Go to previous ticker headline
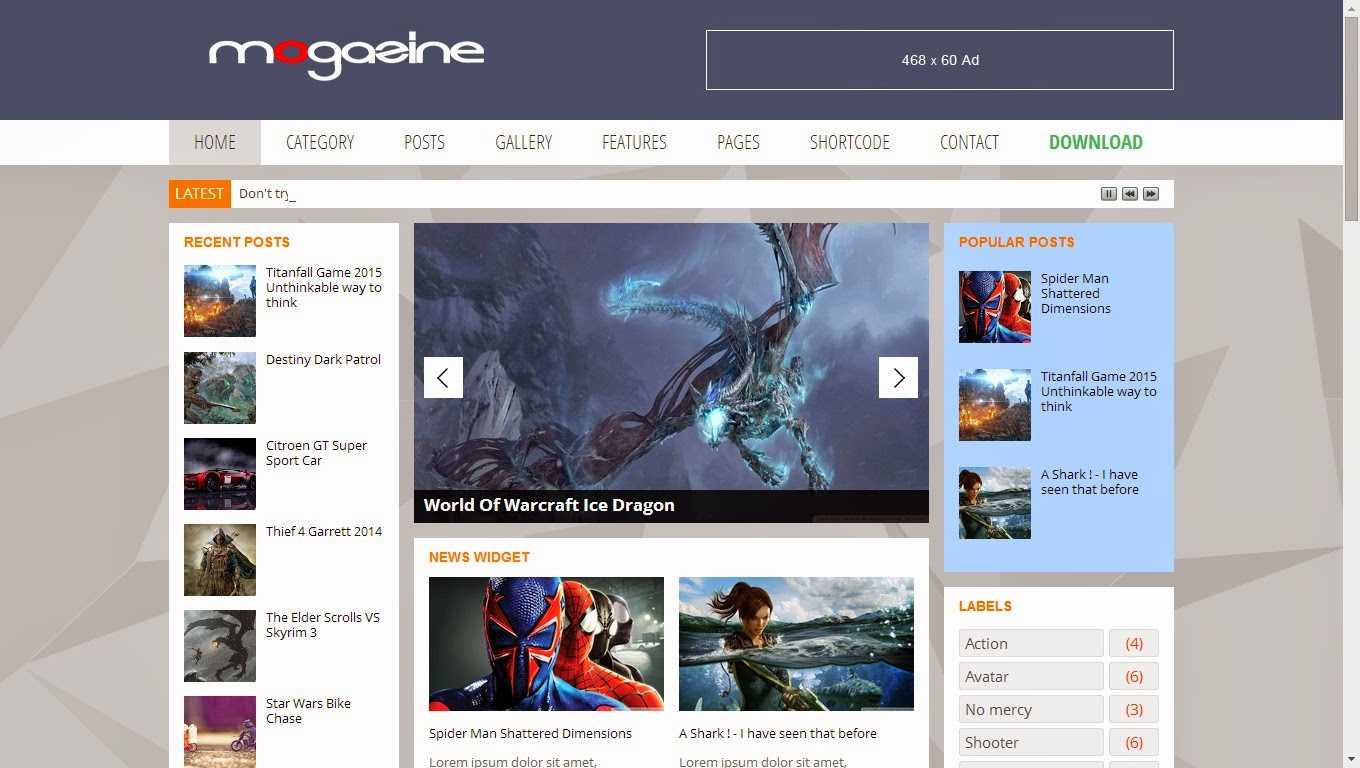The image size is (1360, 768). tap(1129, 194)
